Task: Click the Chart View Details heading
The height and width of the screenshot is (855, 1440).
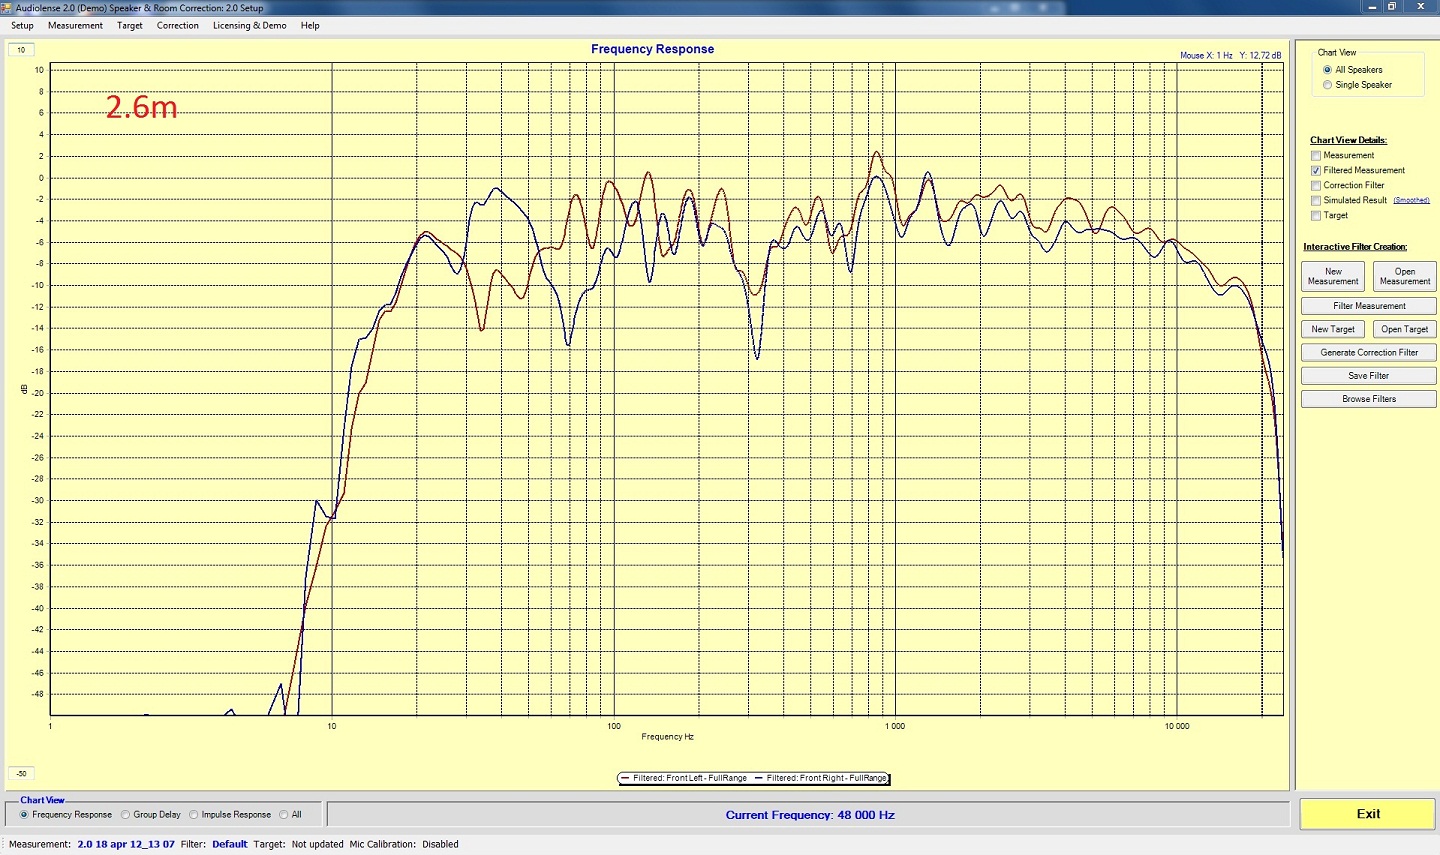Action: (x=1348, y=140)
